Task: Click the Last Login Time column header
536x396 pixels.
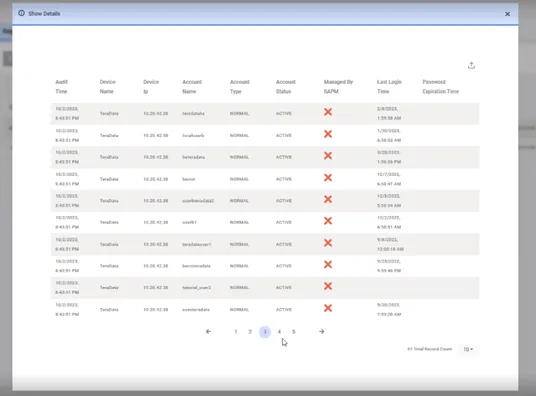Action: [389, 87]
